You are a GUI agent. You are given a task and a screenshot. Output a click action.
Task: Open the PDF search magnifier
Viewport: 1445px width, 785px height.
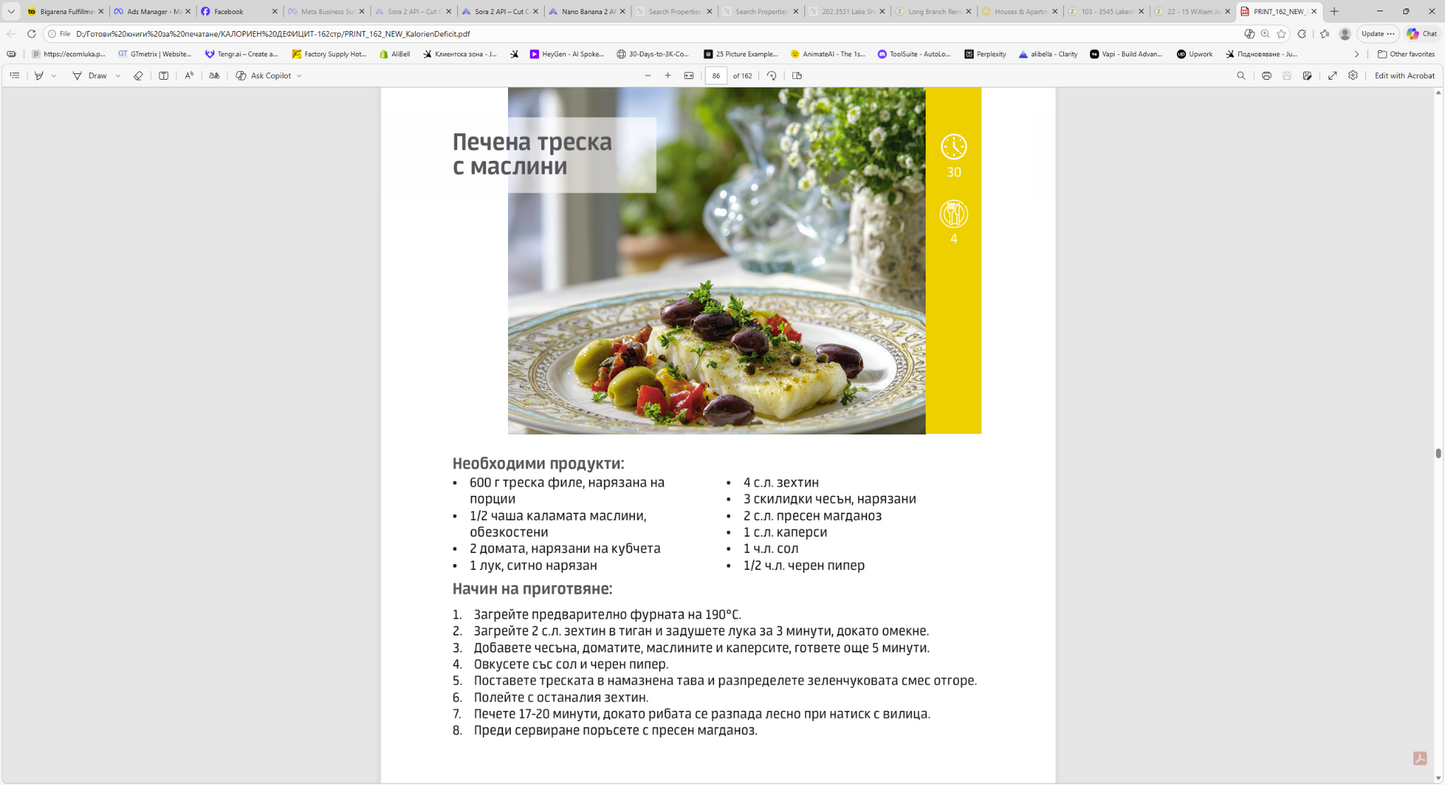1241,76
